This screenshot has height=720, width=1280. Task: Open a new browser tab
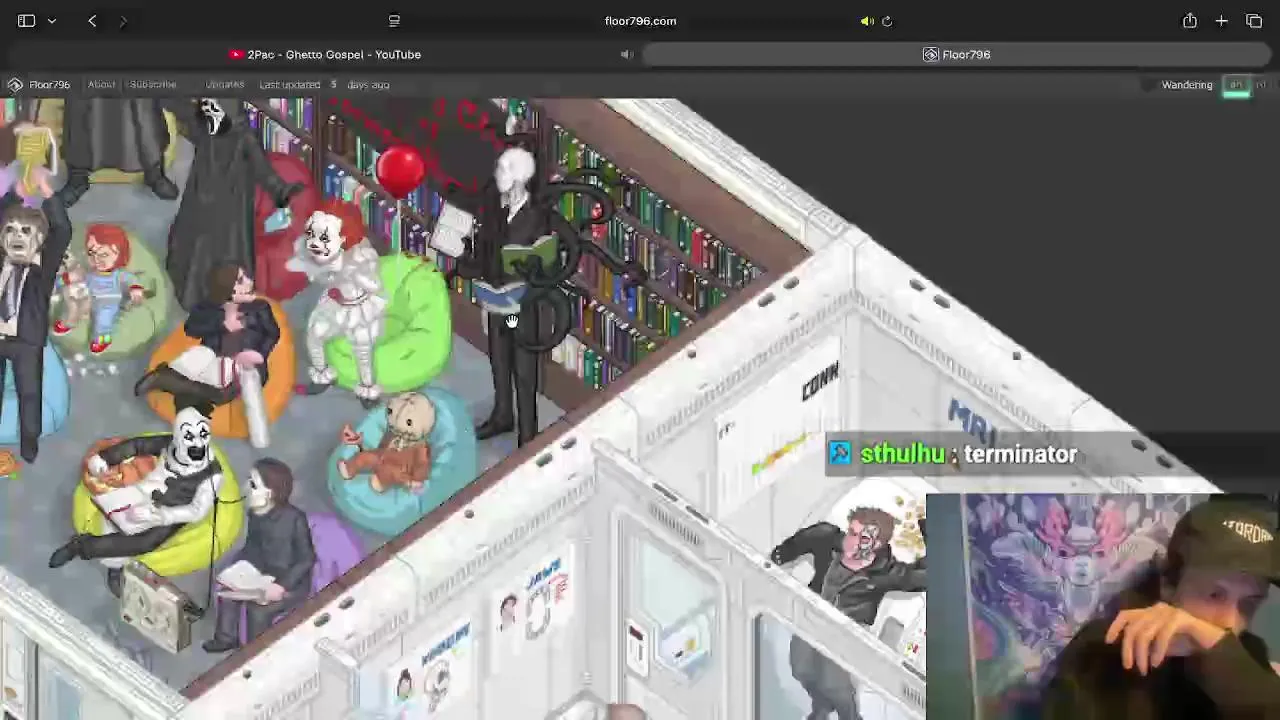[x=1222, y=20]
